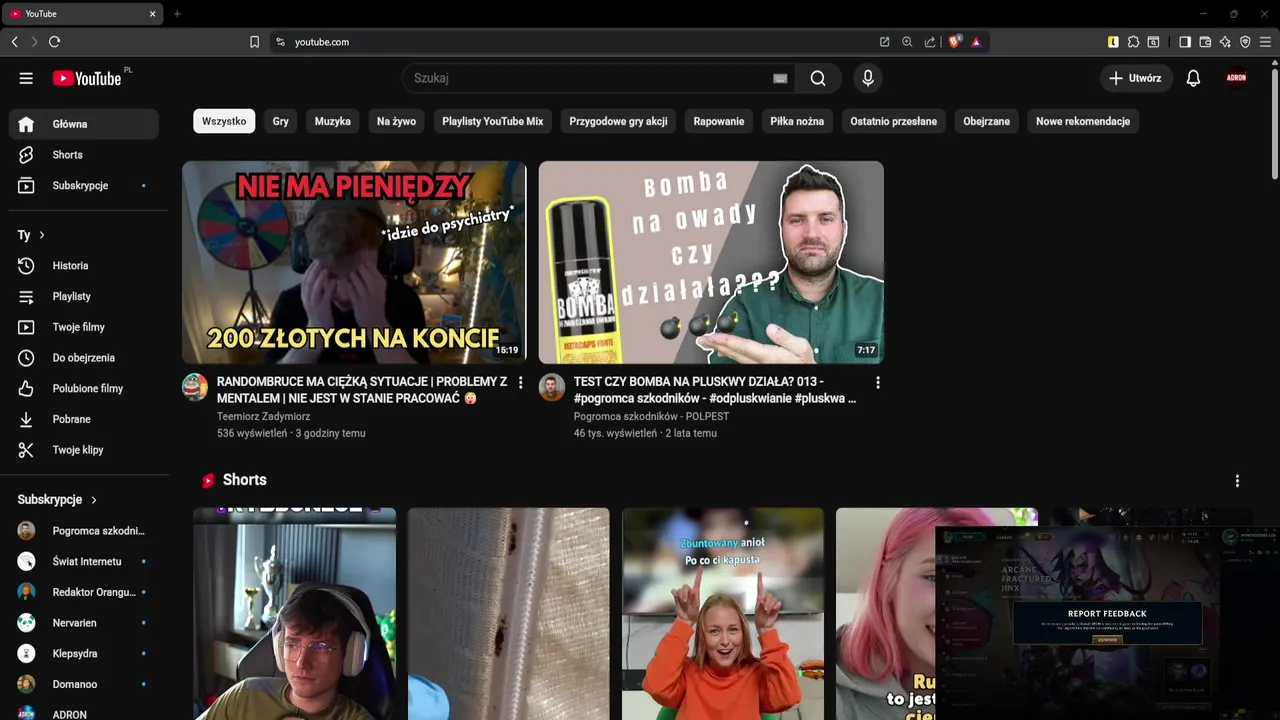Open the ADRON account avatar menu
The image size is (1280, 720).
1237,78
